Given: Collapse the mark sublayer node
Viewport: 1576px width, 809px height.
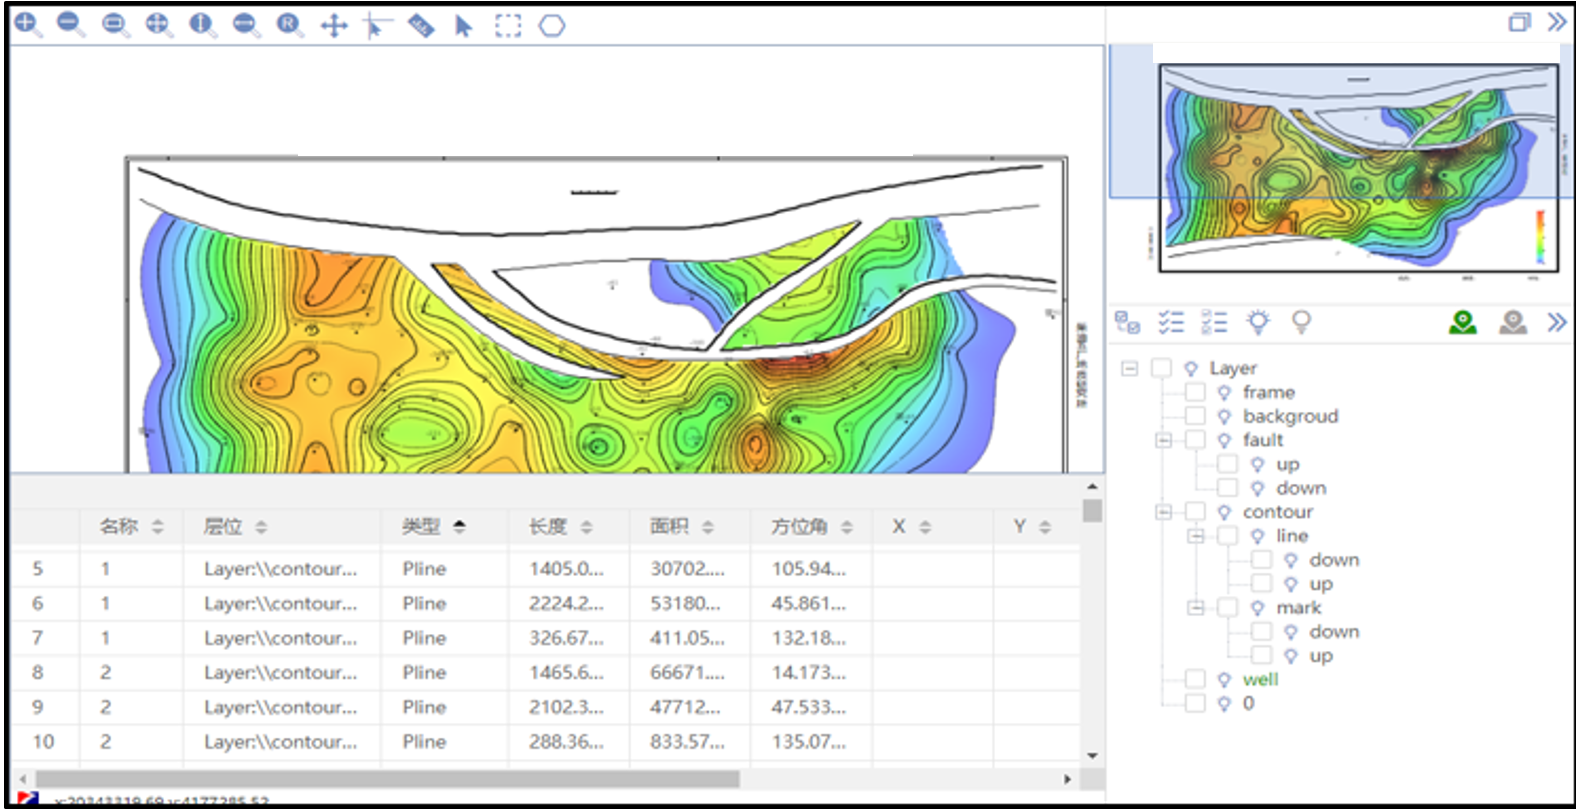Looking at the screenshot, I should point(1196,608).
